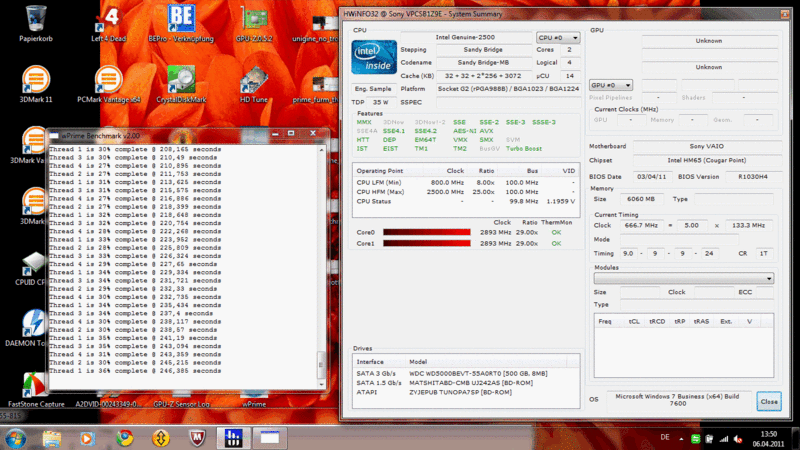Click the Freq column header in modules table
800x450 pixels.
click(x=605, y=321)
